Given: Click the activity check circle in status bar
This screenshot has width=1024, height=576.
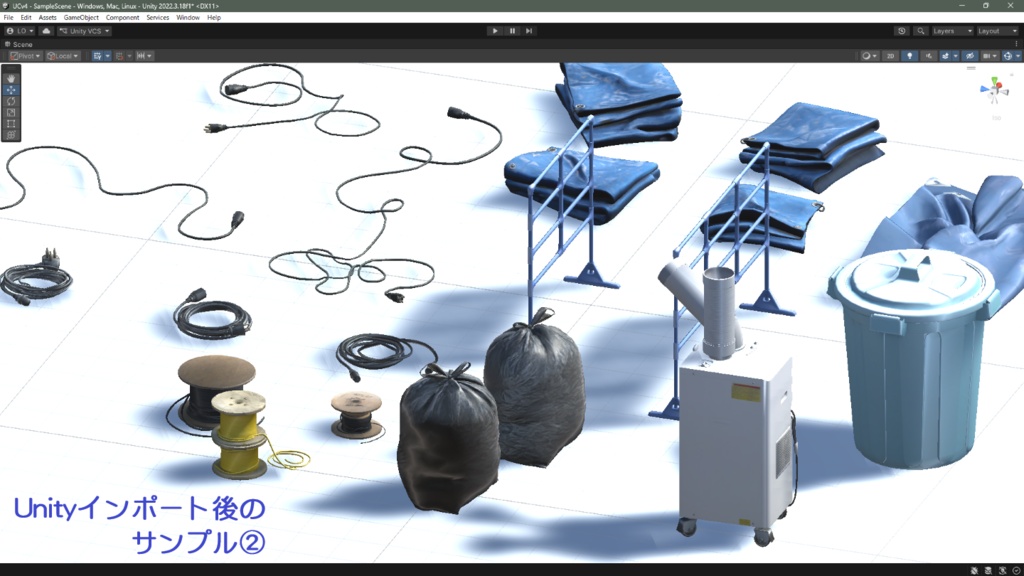Looking at the screenshot, I should click(x=1016, y=571).
